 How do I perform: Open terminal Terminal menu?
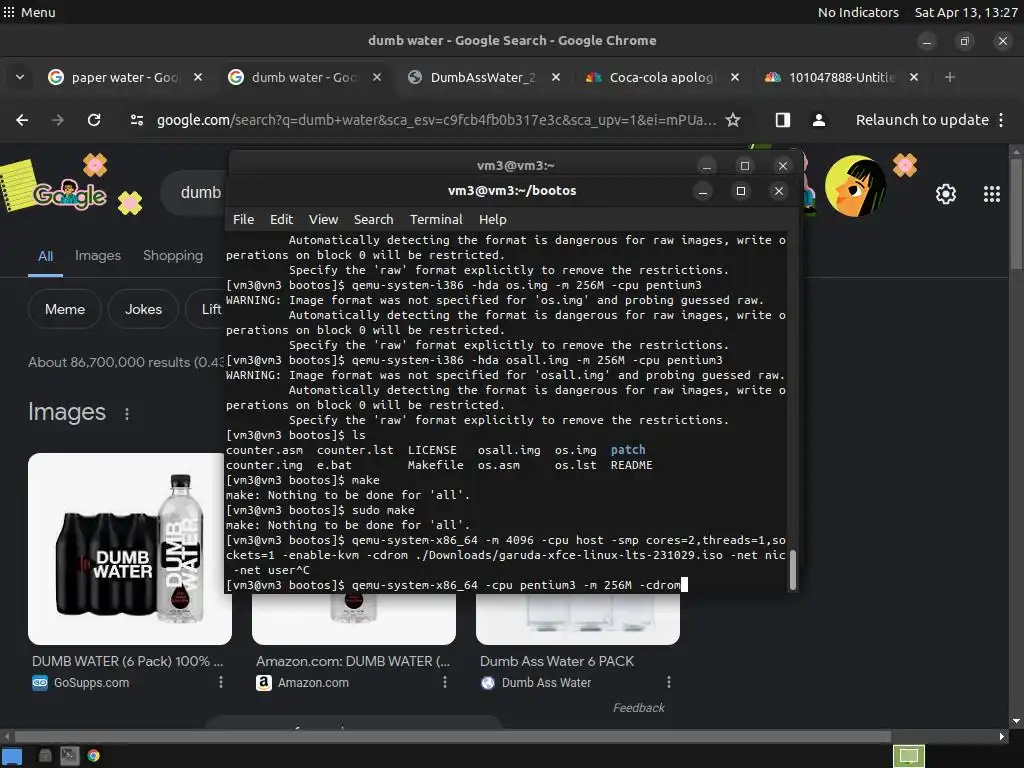[x=436, y=219]
